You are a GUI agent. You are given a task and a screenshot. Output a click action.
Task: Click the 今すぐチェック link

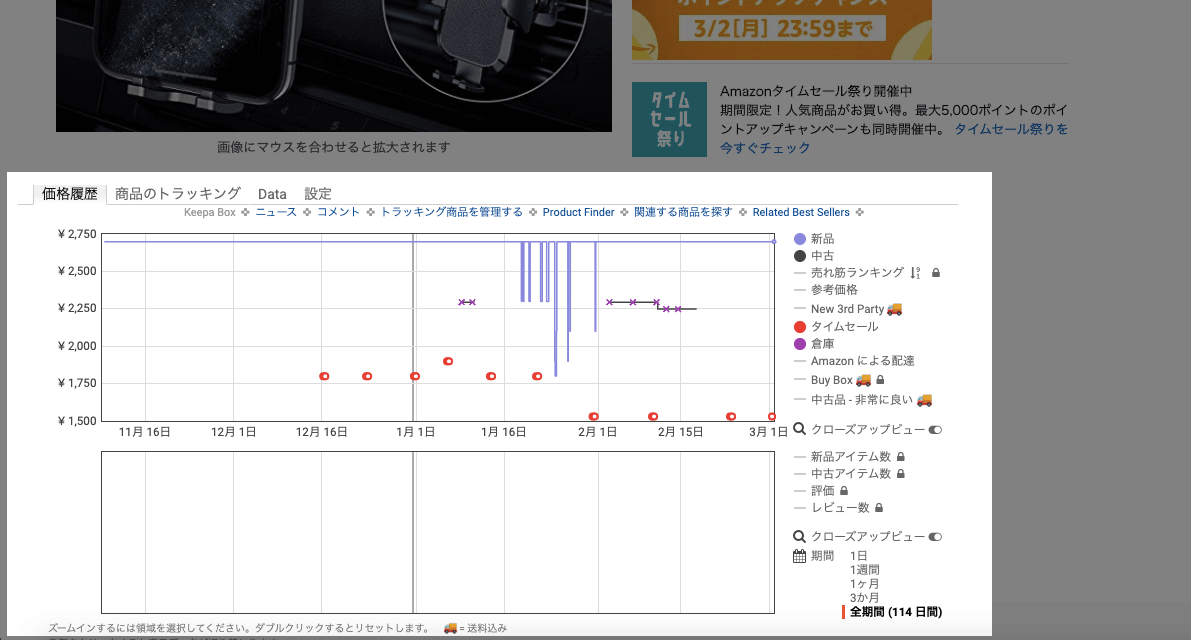pyautogui.click(x=765, y=148)
